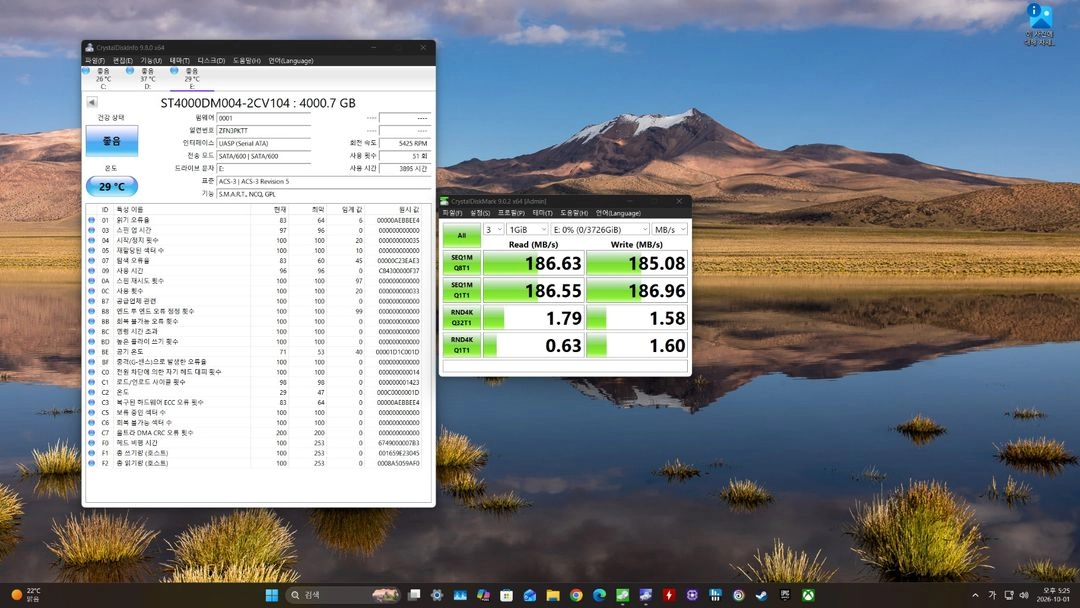
Task: Open the test size dropdown showing 1GiB
Action: pyautogui.click(x=528, y=229)
